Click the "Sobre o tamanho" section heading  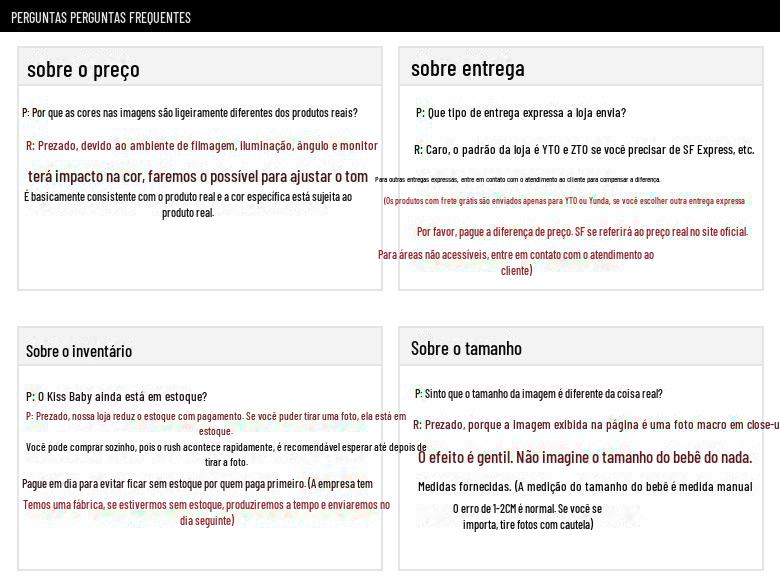(x=466, y=348)
